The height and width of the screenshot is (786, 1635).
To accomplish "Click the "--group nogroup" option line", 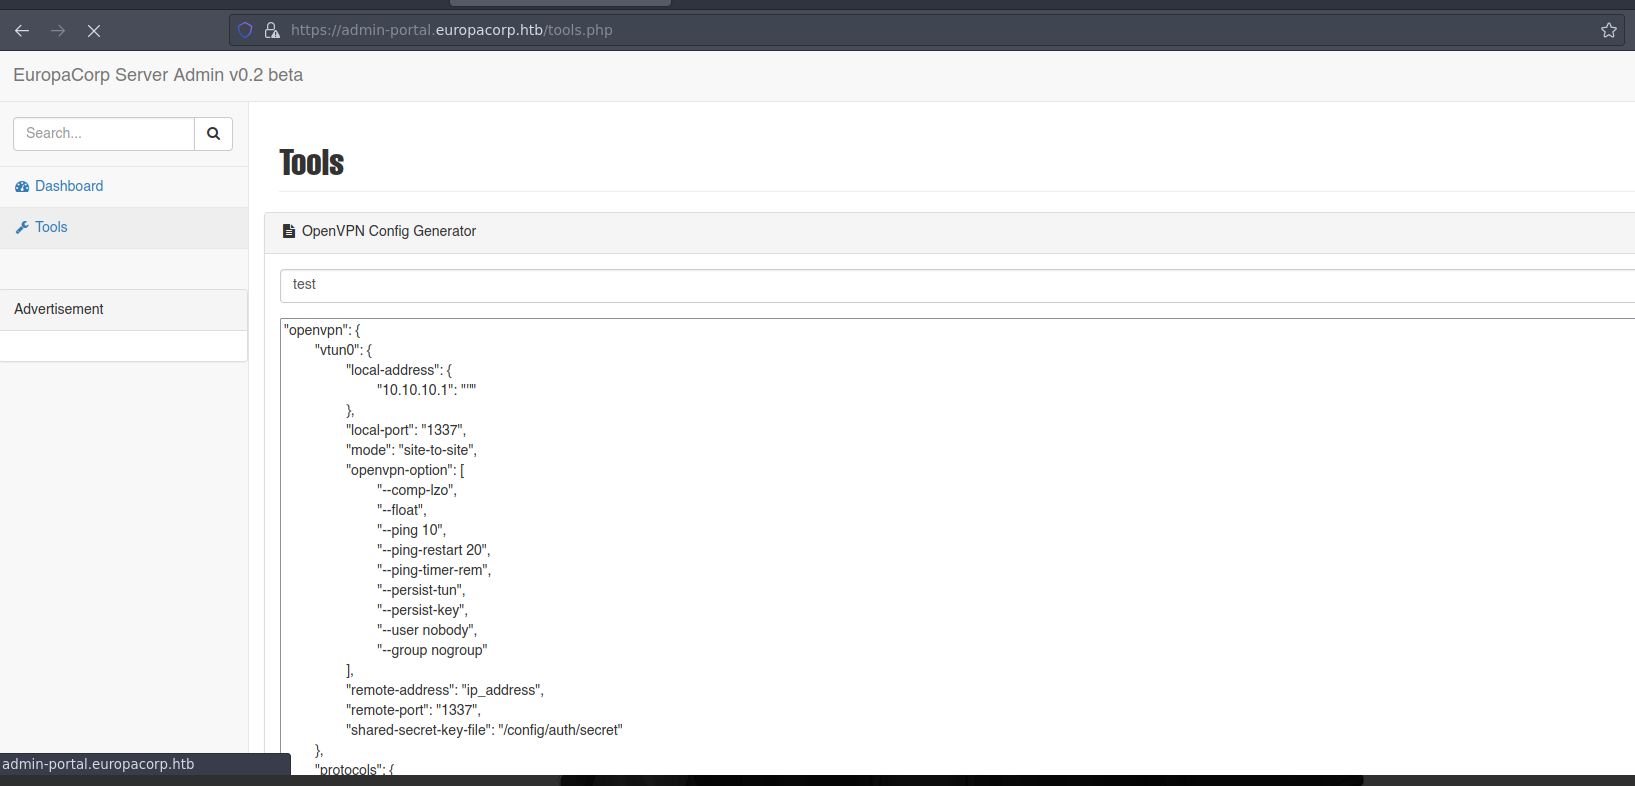I will click(x=432, y=650).
